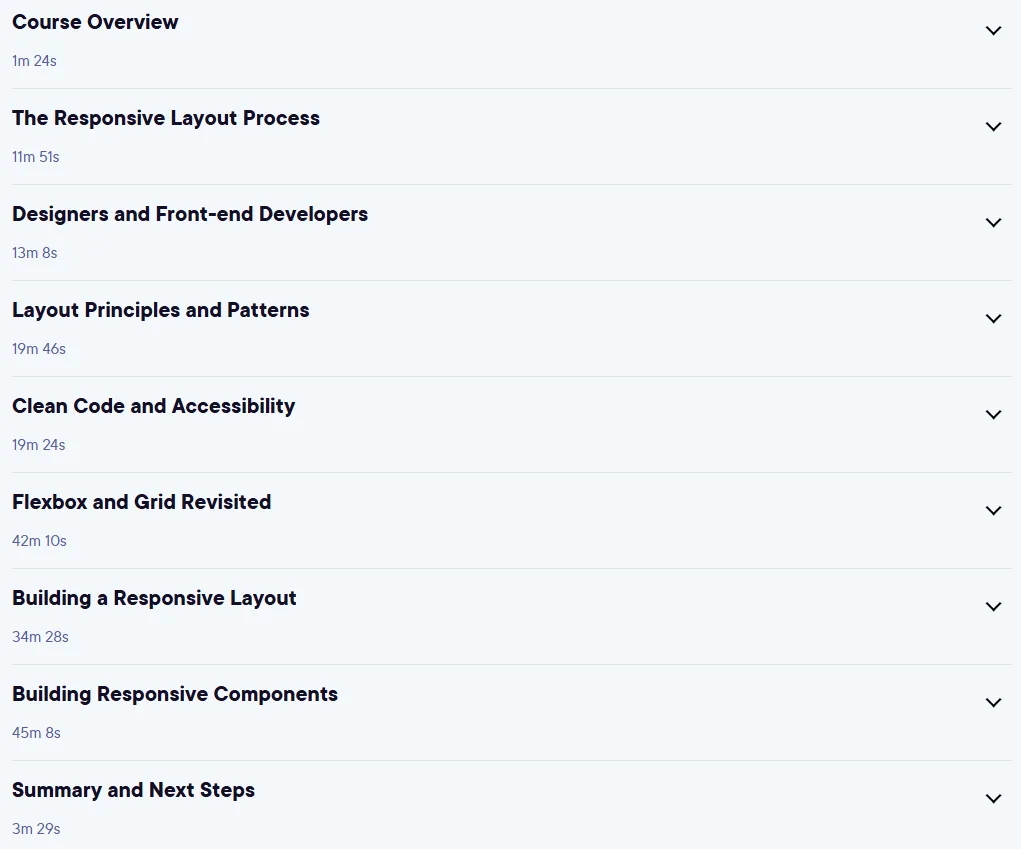
Task: Expand the Course Overview chevron
Action: (x=993, y=31)
